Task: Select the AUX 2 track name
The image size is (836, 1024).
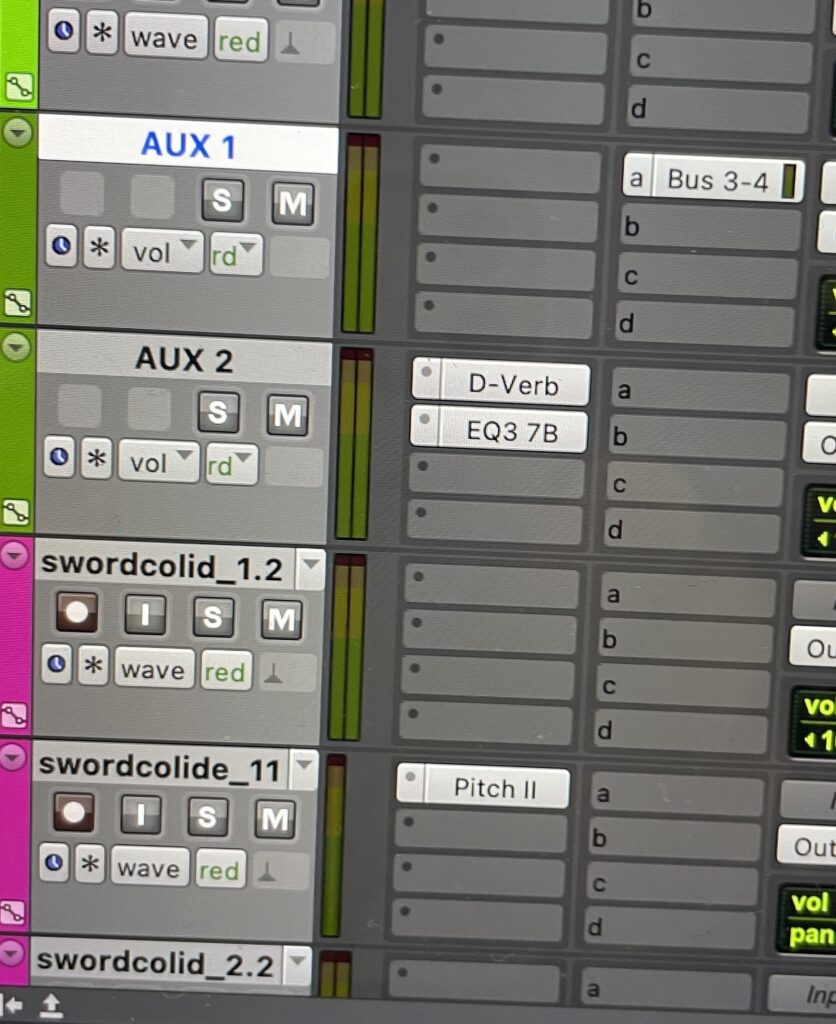Action: 184,359
